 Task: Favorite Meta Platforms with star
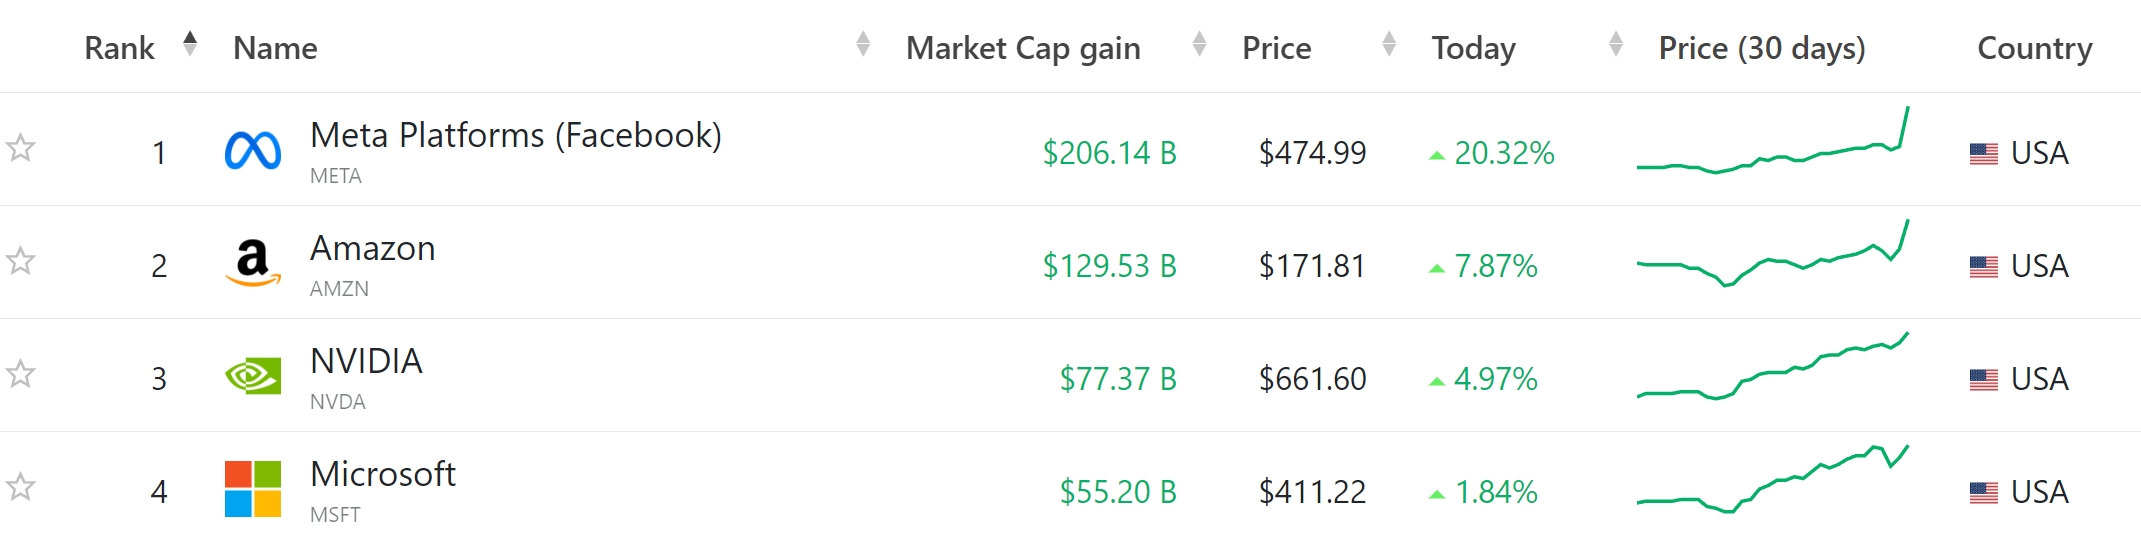[x=21, y=149]
